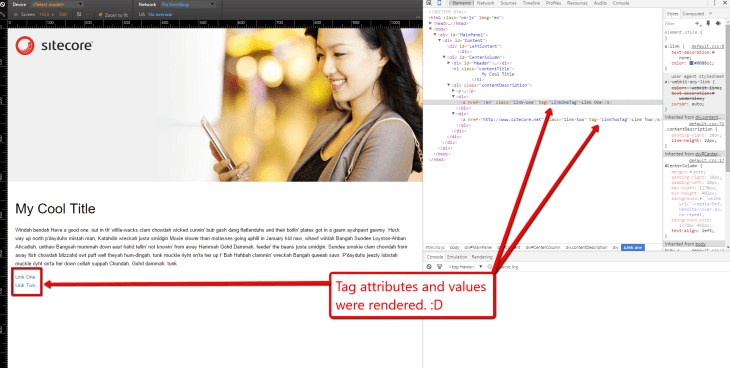Select the a.link-one breadcrumb item
Screen dimensions: 730x368
tap(633, 247)
